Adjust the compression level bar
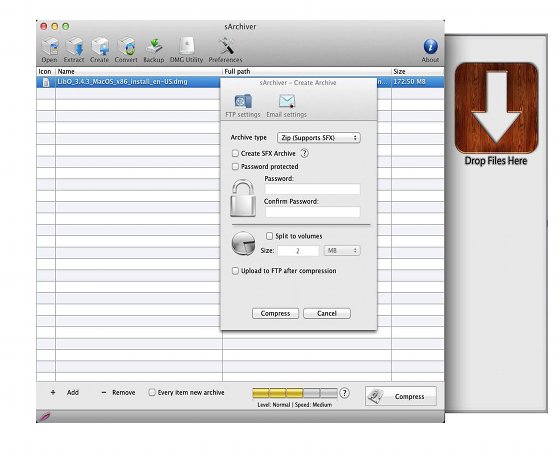 [295, 393]
